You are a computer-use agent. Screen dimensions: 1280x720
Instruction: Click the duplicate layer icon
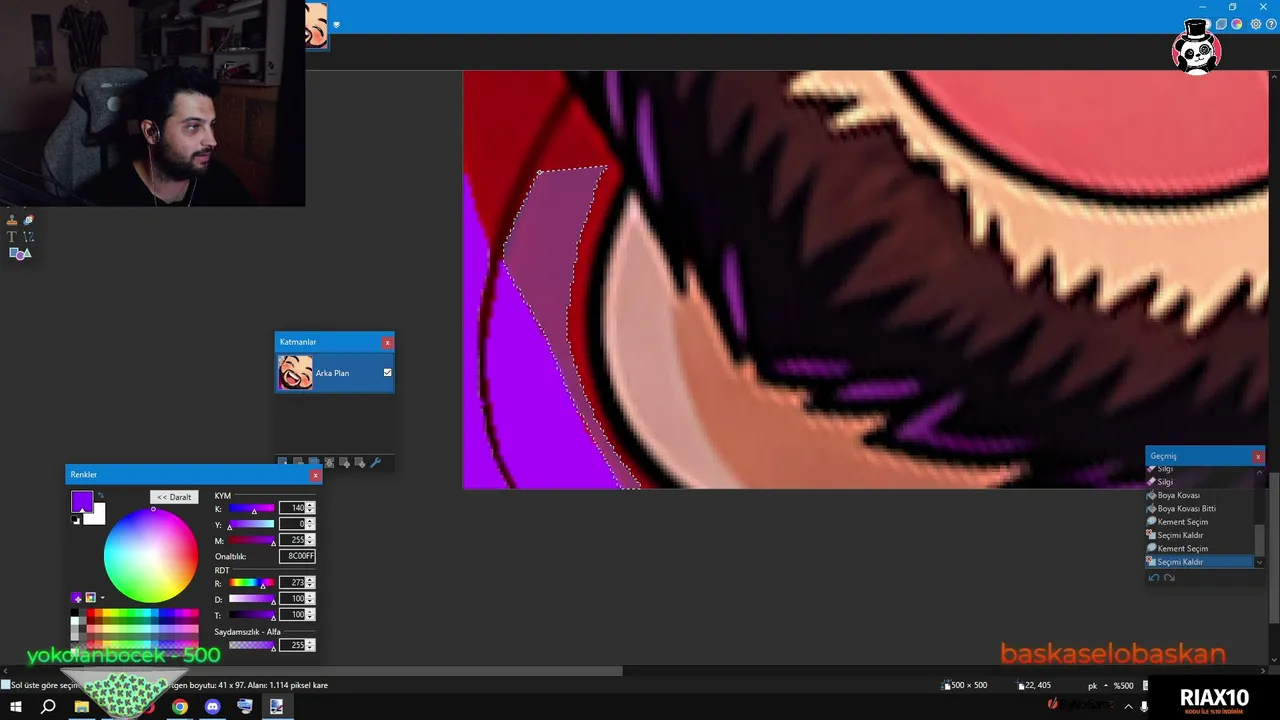(x=314, y=463)
